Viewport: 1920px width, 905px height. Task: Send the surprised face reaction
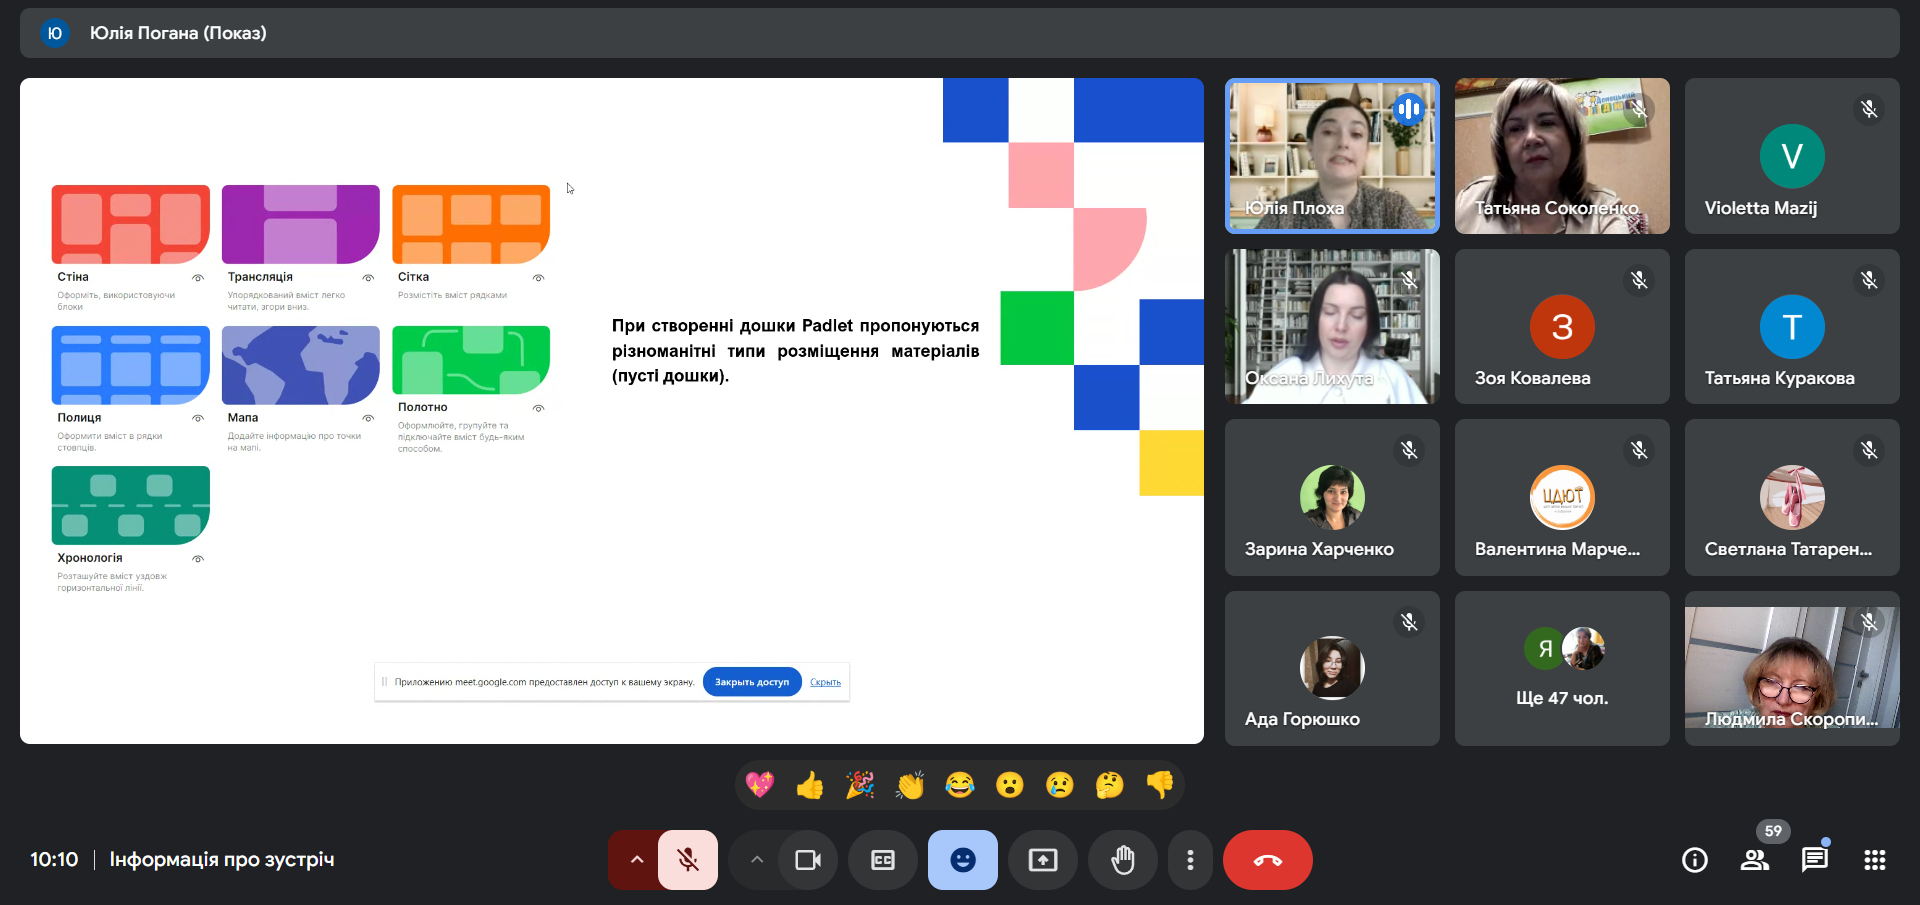coord(1010,785)
